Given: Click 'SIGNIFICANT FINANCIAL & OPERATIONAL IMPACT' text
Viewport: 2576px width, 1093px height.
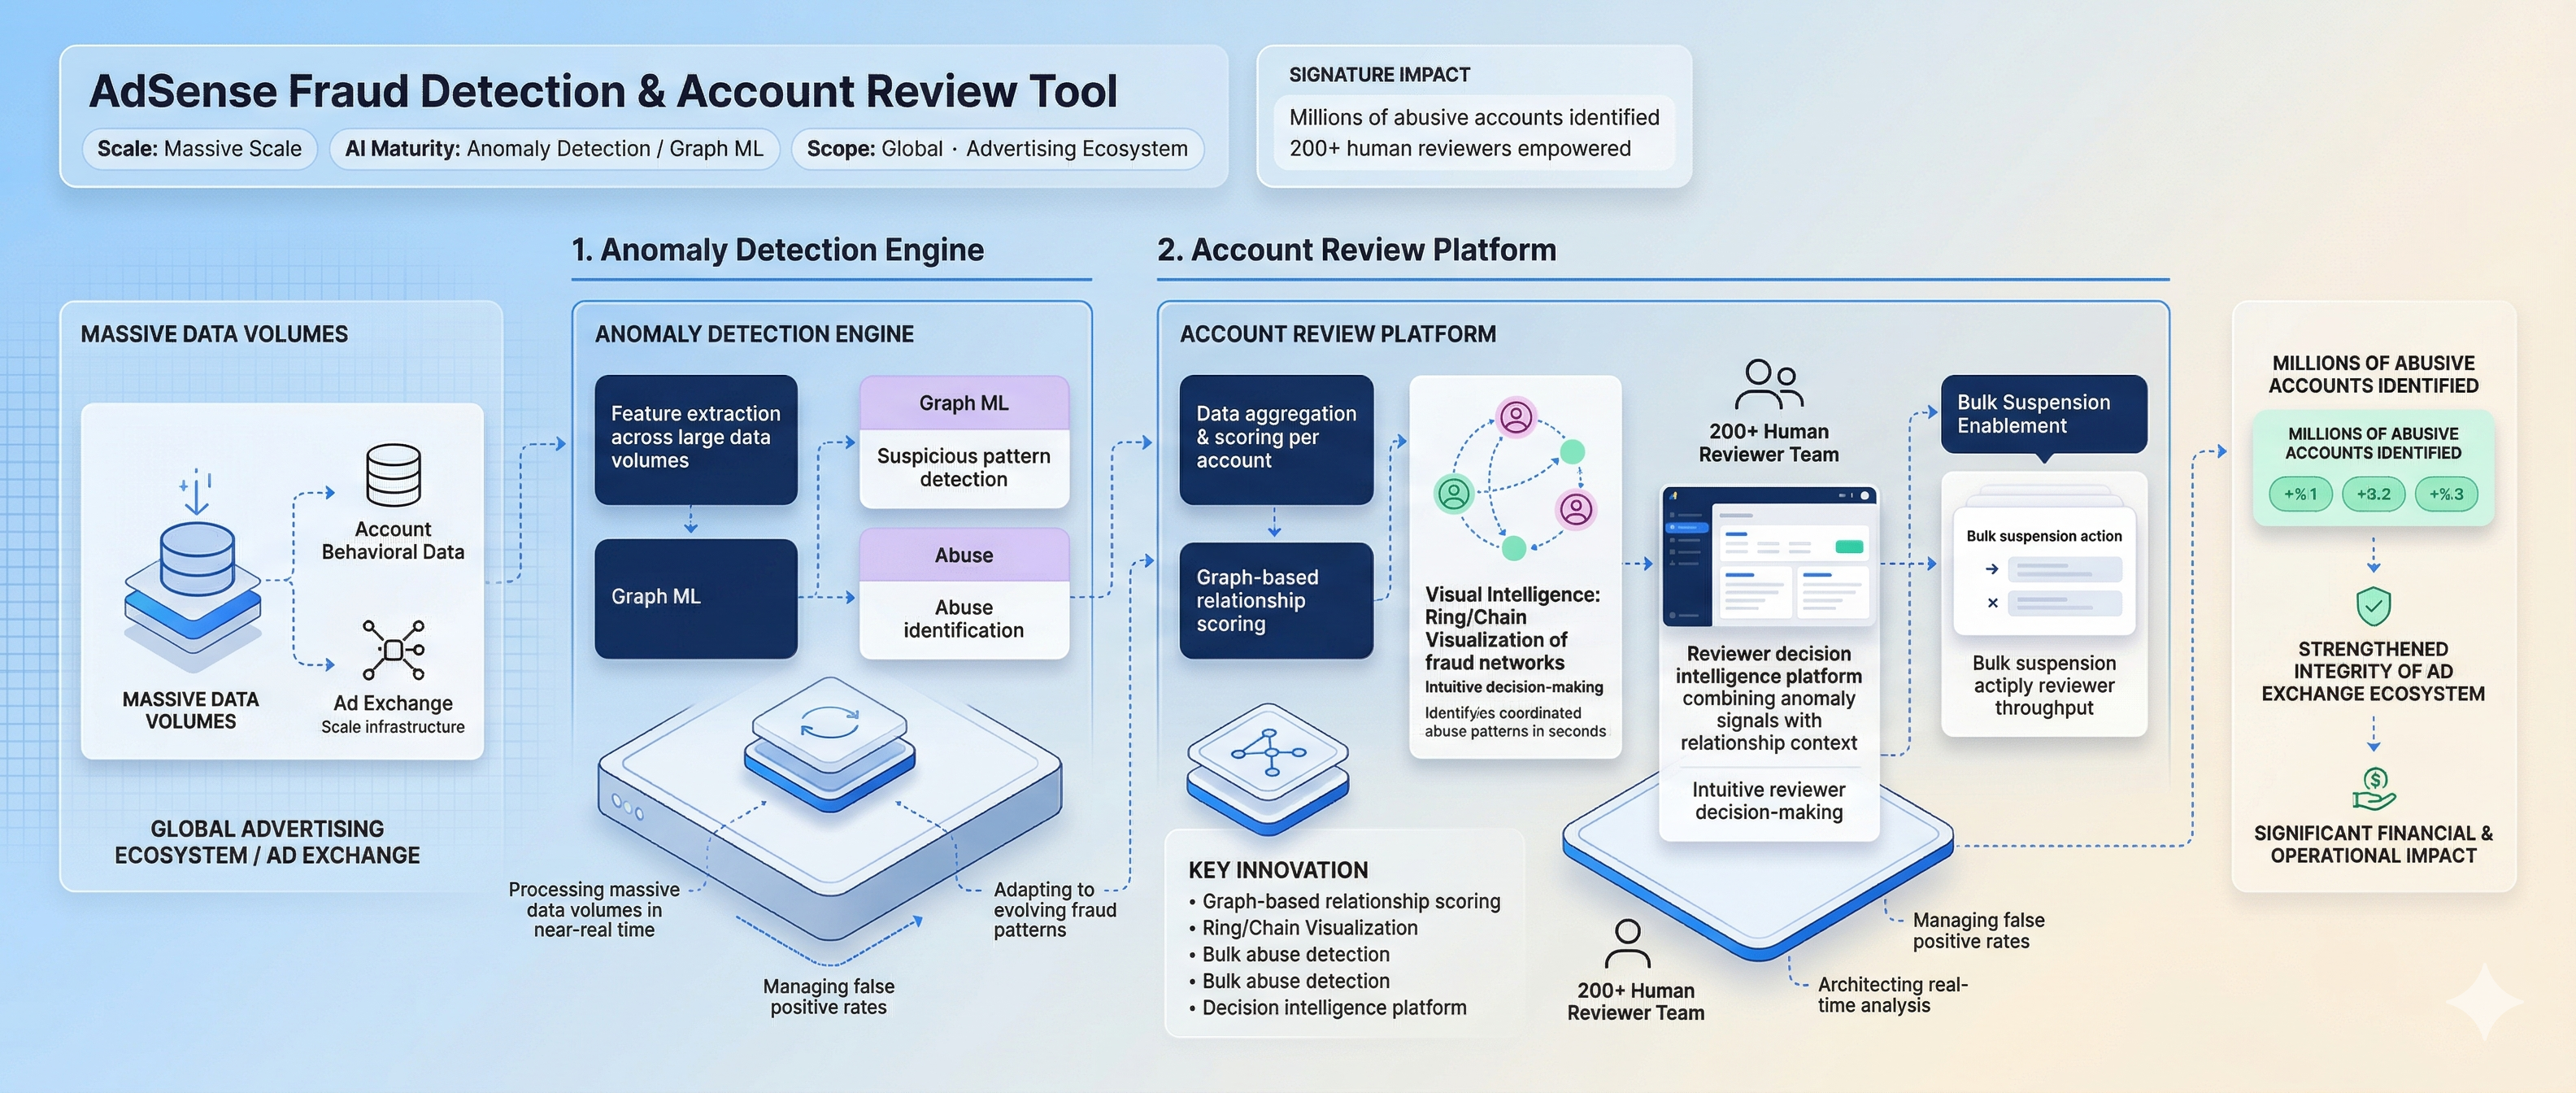Looking at the screenshot, I should [2373, 844].
